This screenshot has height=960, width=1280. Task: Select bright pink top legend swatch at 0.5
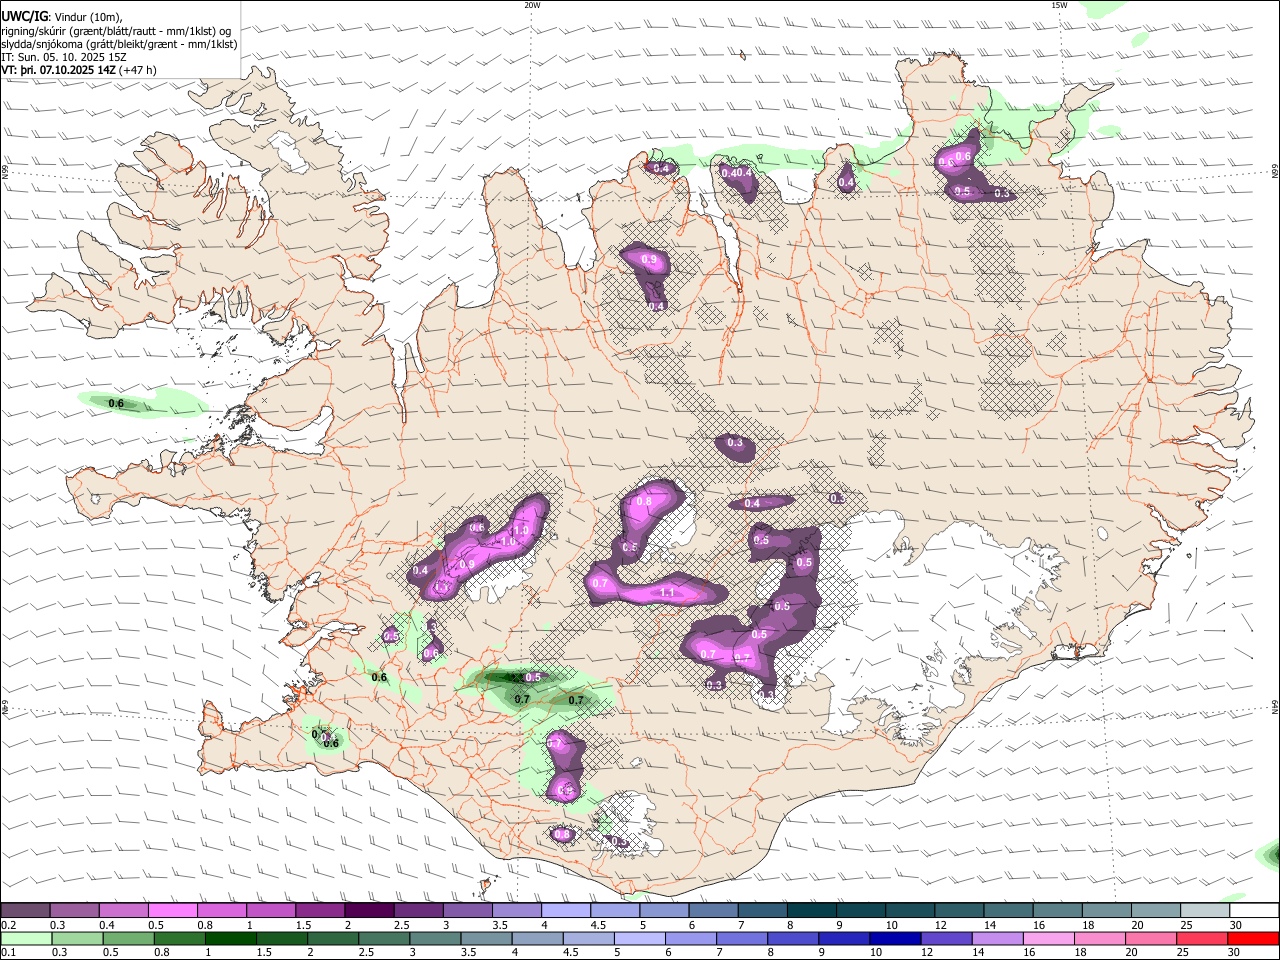click(172, 911)
